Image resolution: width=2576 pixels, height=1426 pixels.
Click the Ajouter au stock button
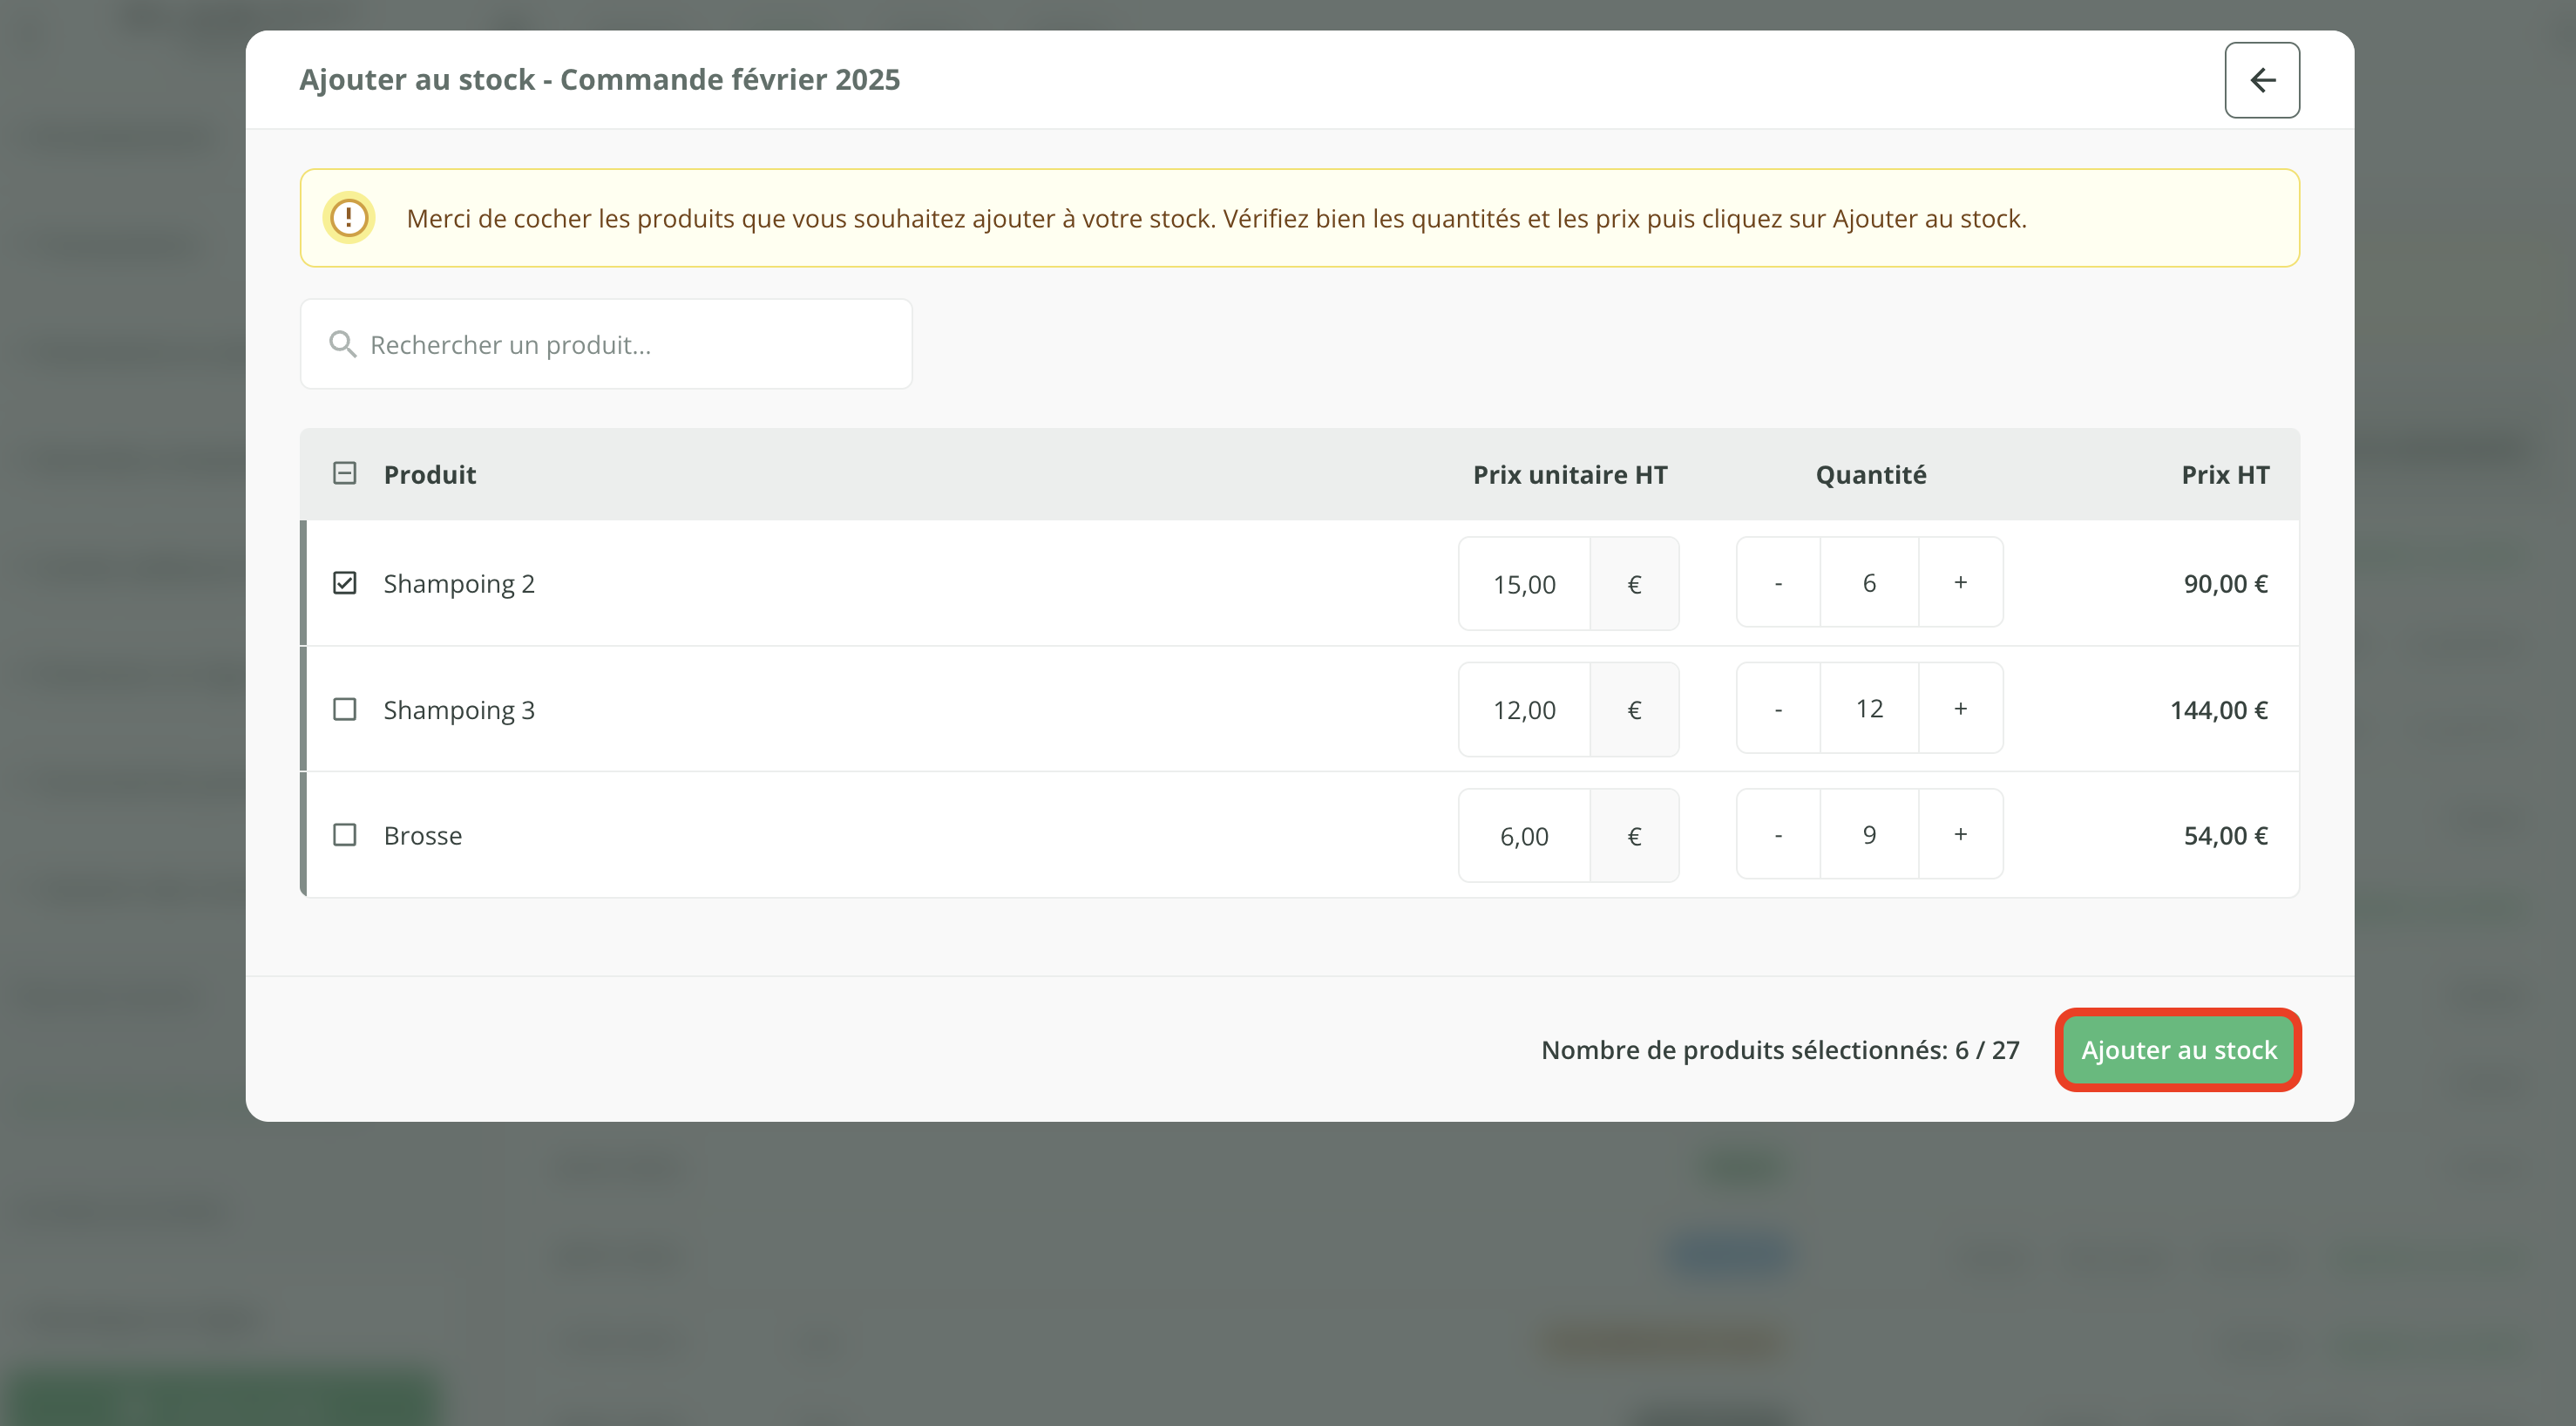tap(2178, 1050)
